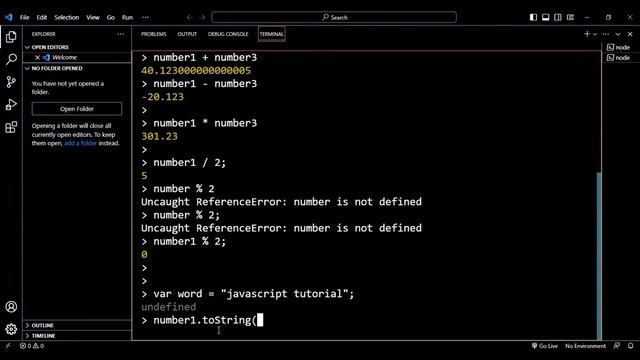Select second node terminal instance
640x360 pixels.
point(618,58)
